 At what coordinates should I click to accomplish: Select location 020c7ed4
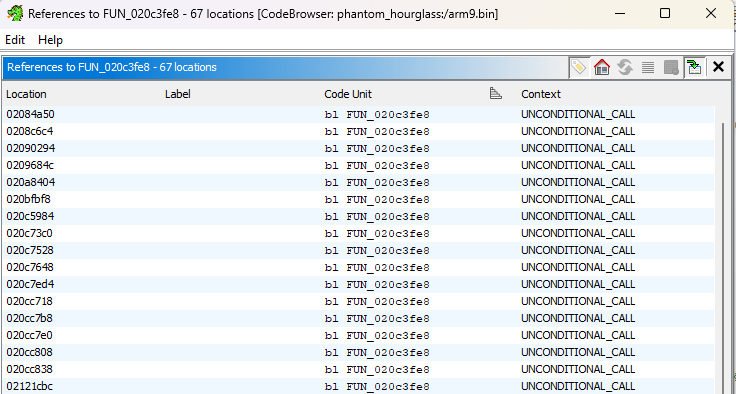30,284
